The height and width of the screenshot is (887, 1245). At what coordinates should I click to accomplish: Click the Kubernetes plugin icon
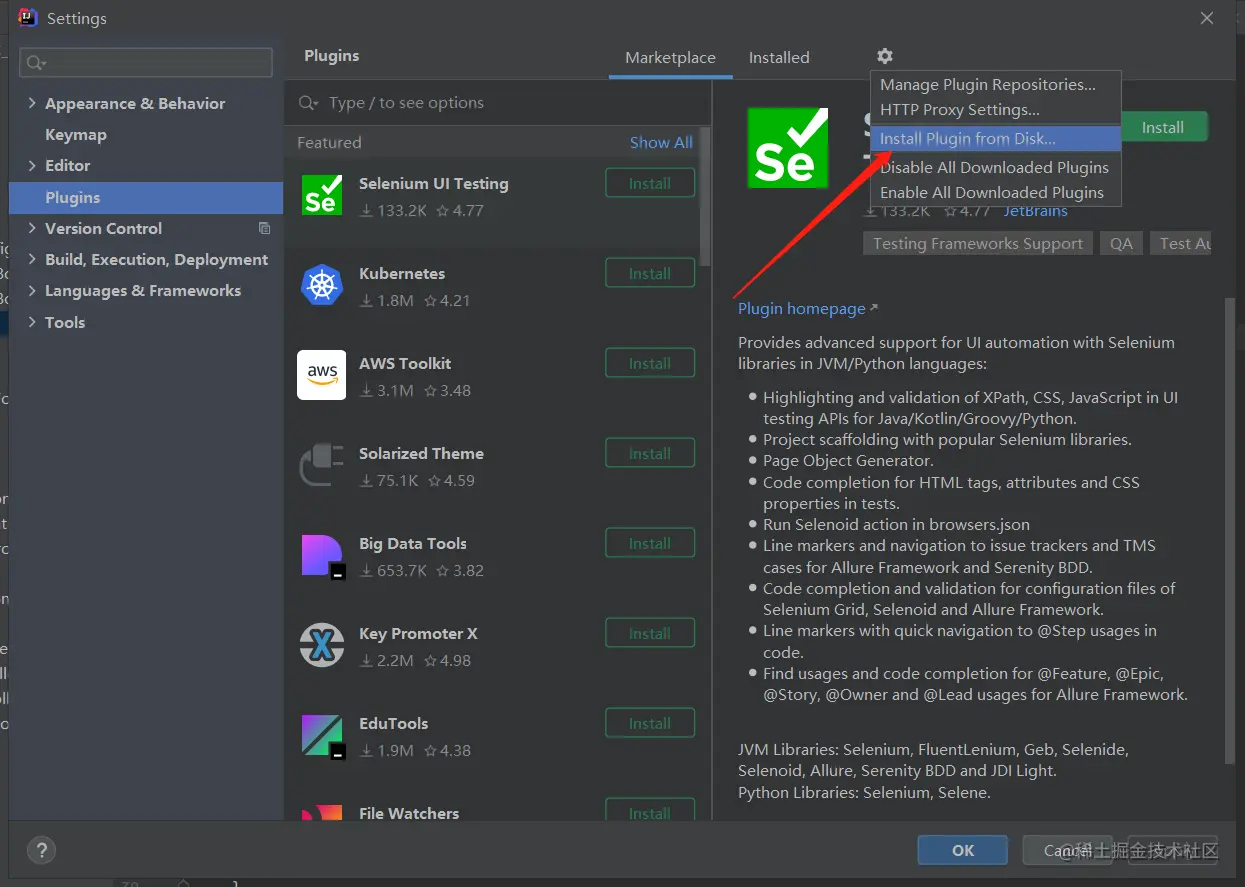[322, 286]
